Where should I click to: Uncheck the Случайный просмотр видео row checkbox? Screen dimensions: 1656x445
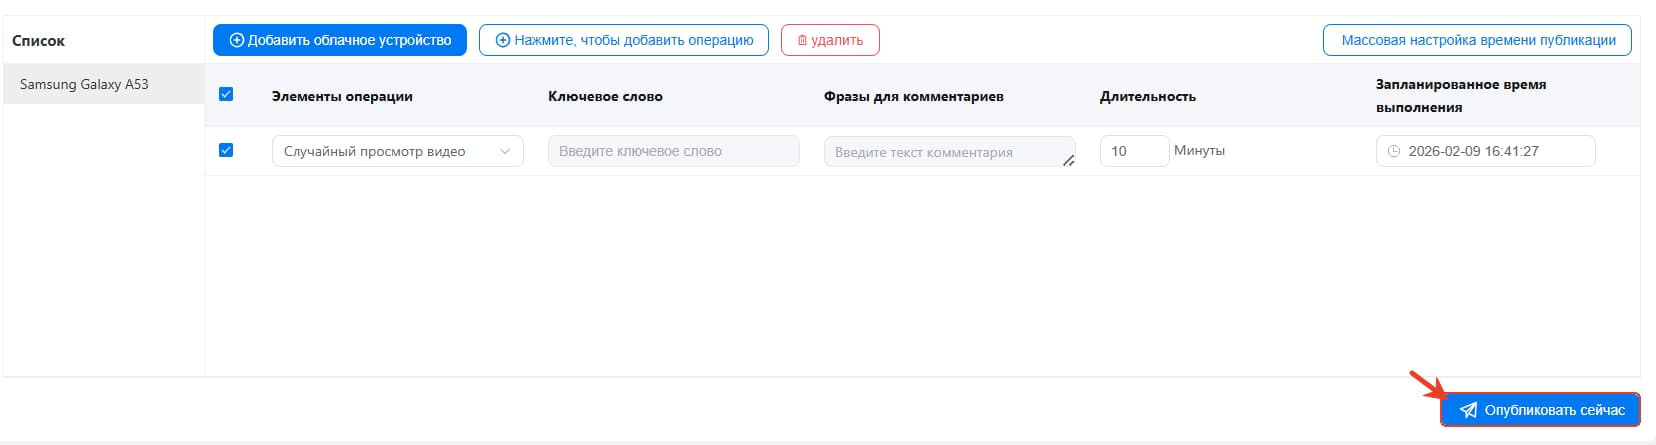tap(226, 150)
